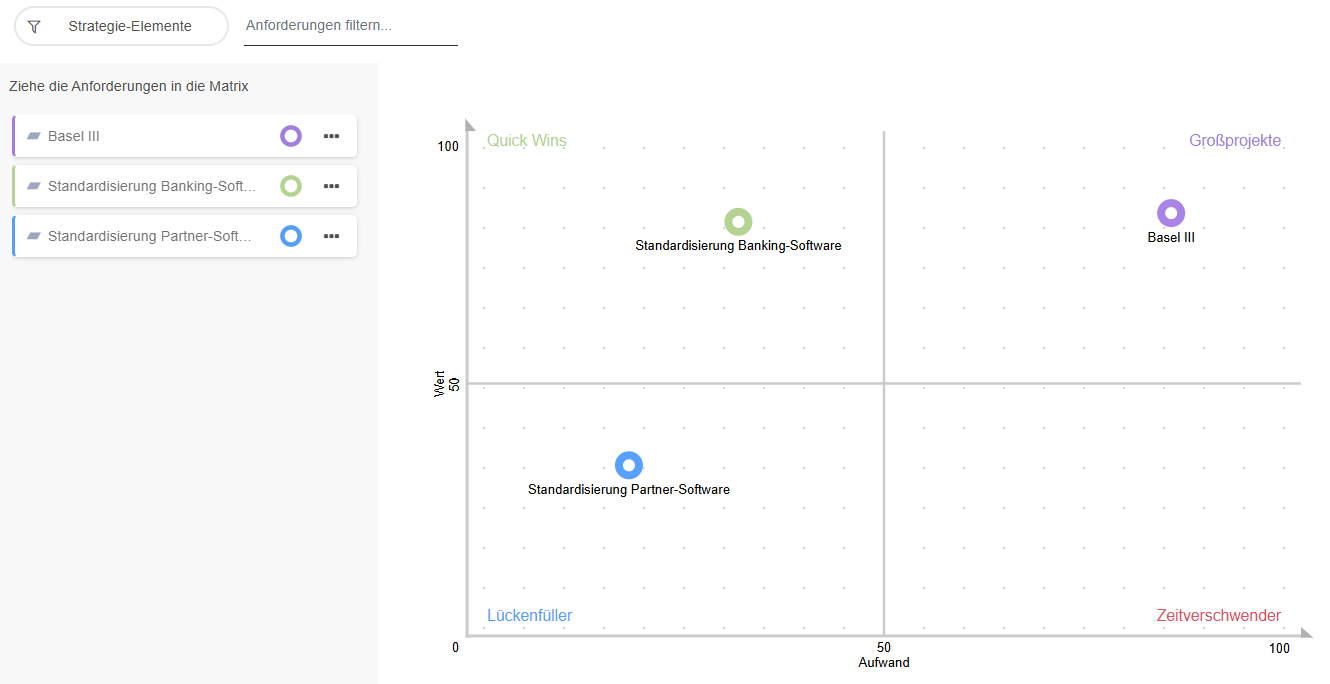Click the Basel III requirement type icon
Viewport: 1330px width, 684px height.
coord(34,136)
